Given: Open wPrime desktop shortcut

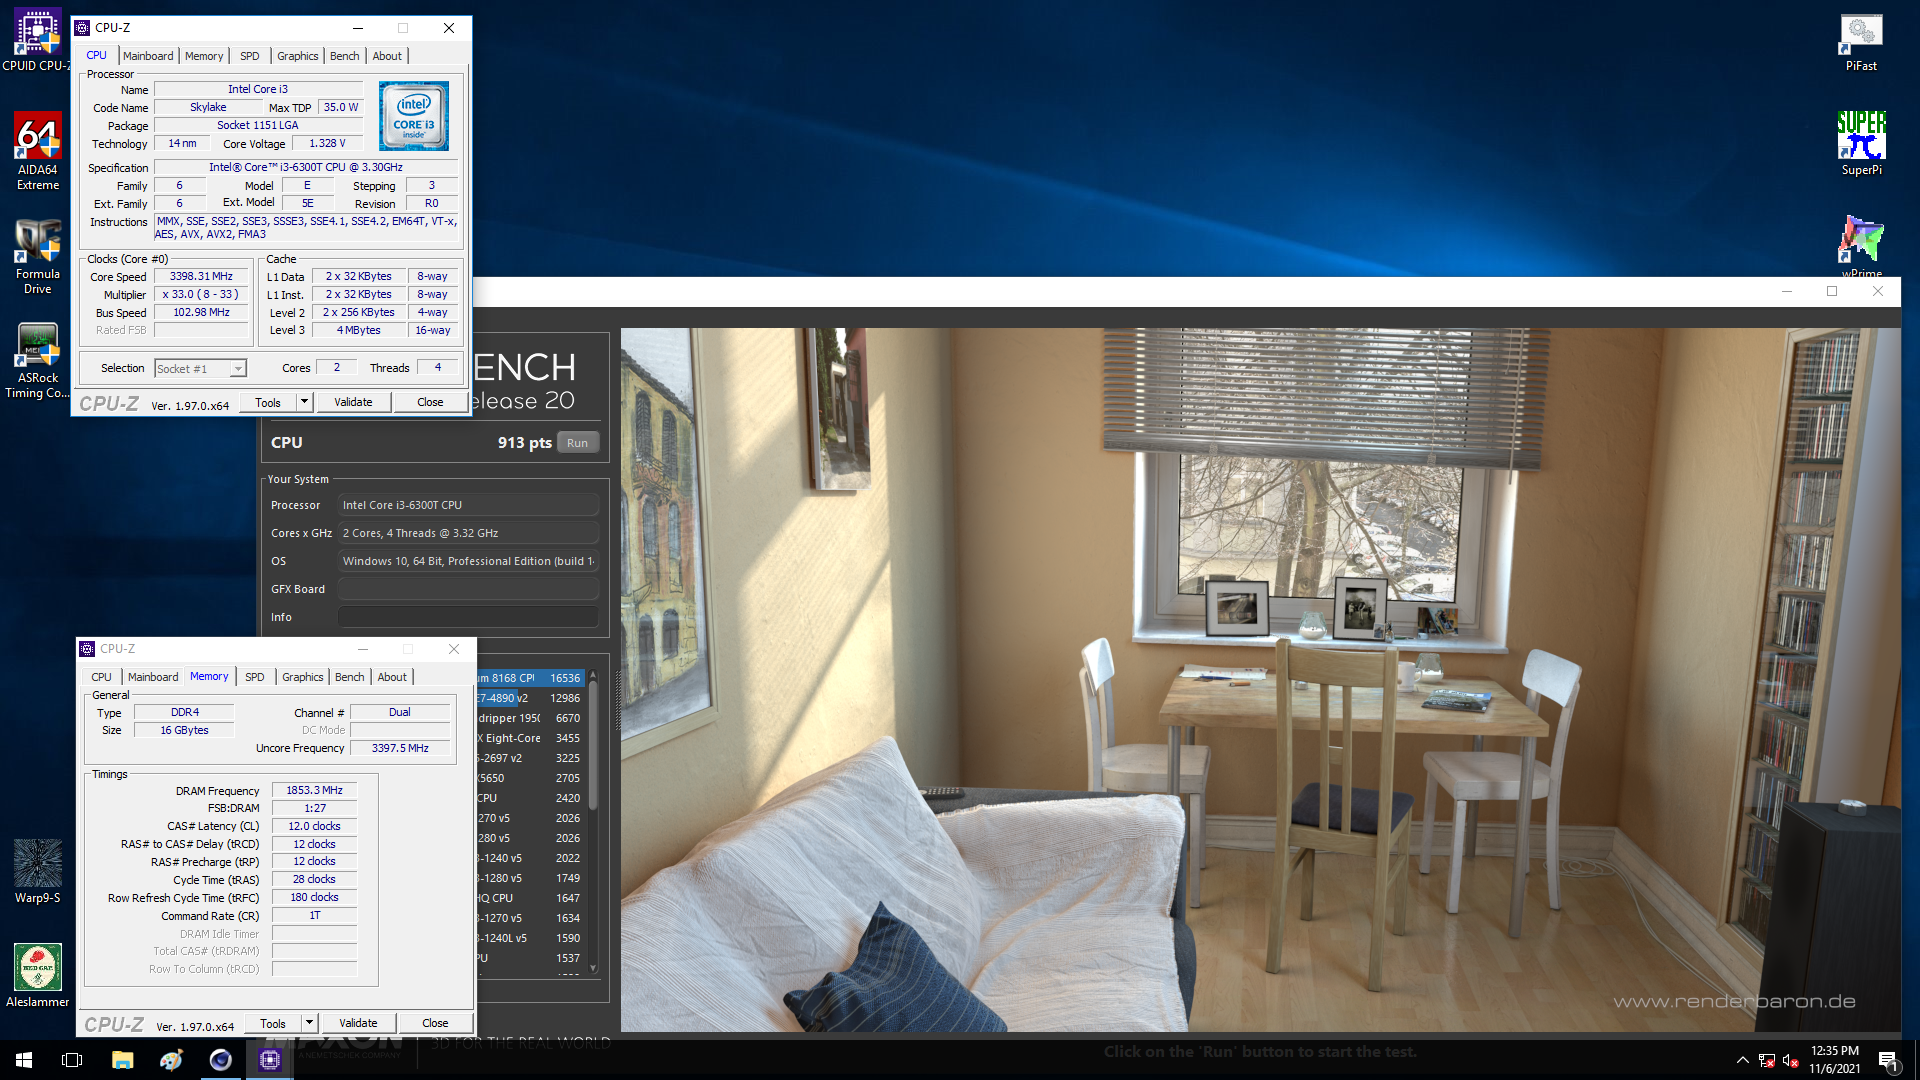Looking at the screenshot, I should pos(1861,246).
